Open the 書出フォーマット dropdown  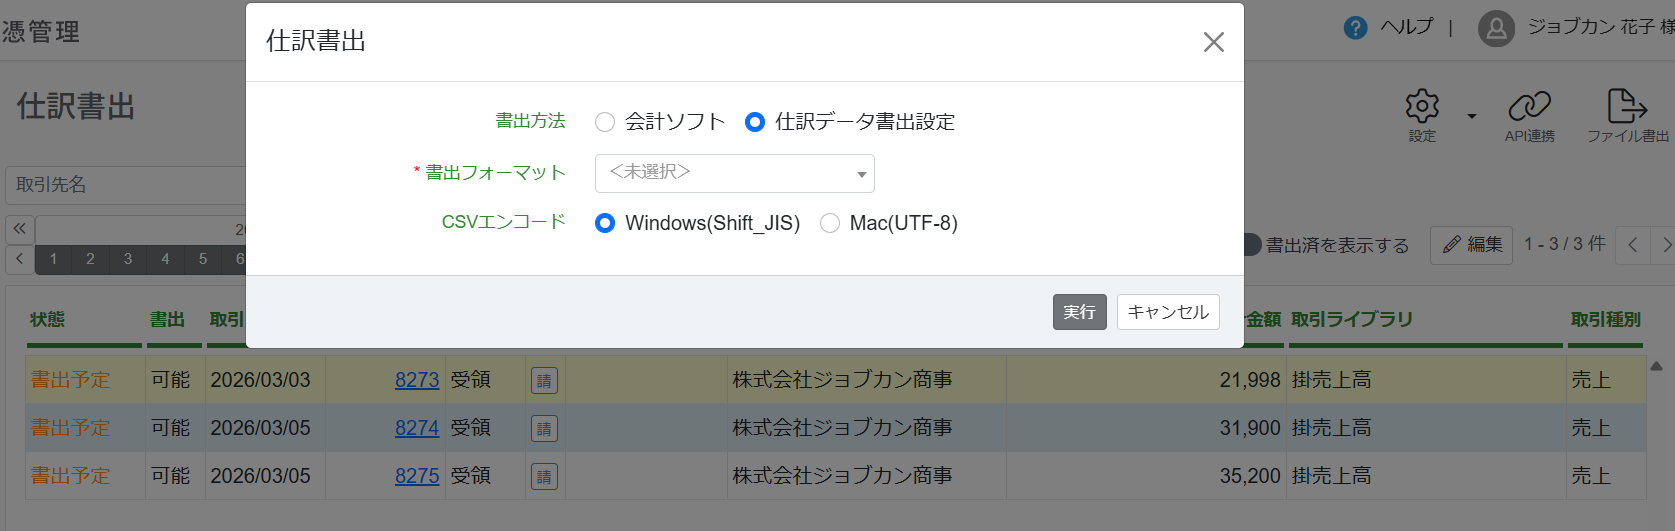click(x=734, y=173)
